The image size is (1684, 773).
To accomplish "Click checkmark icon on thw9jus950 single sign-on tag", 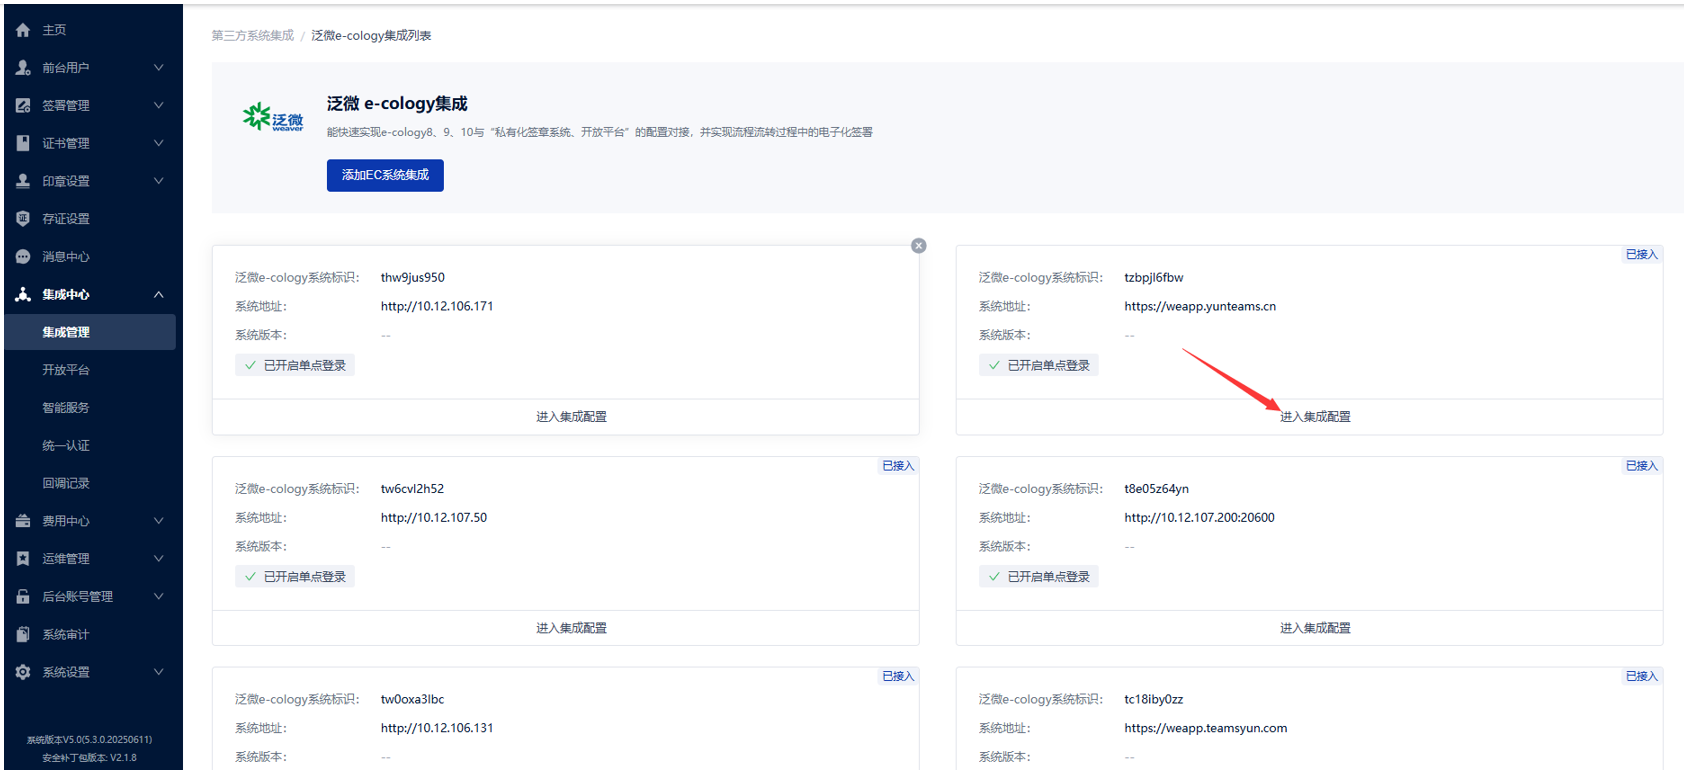I will point(250,366).
